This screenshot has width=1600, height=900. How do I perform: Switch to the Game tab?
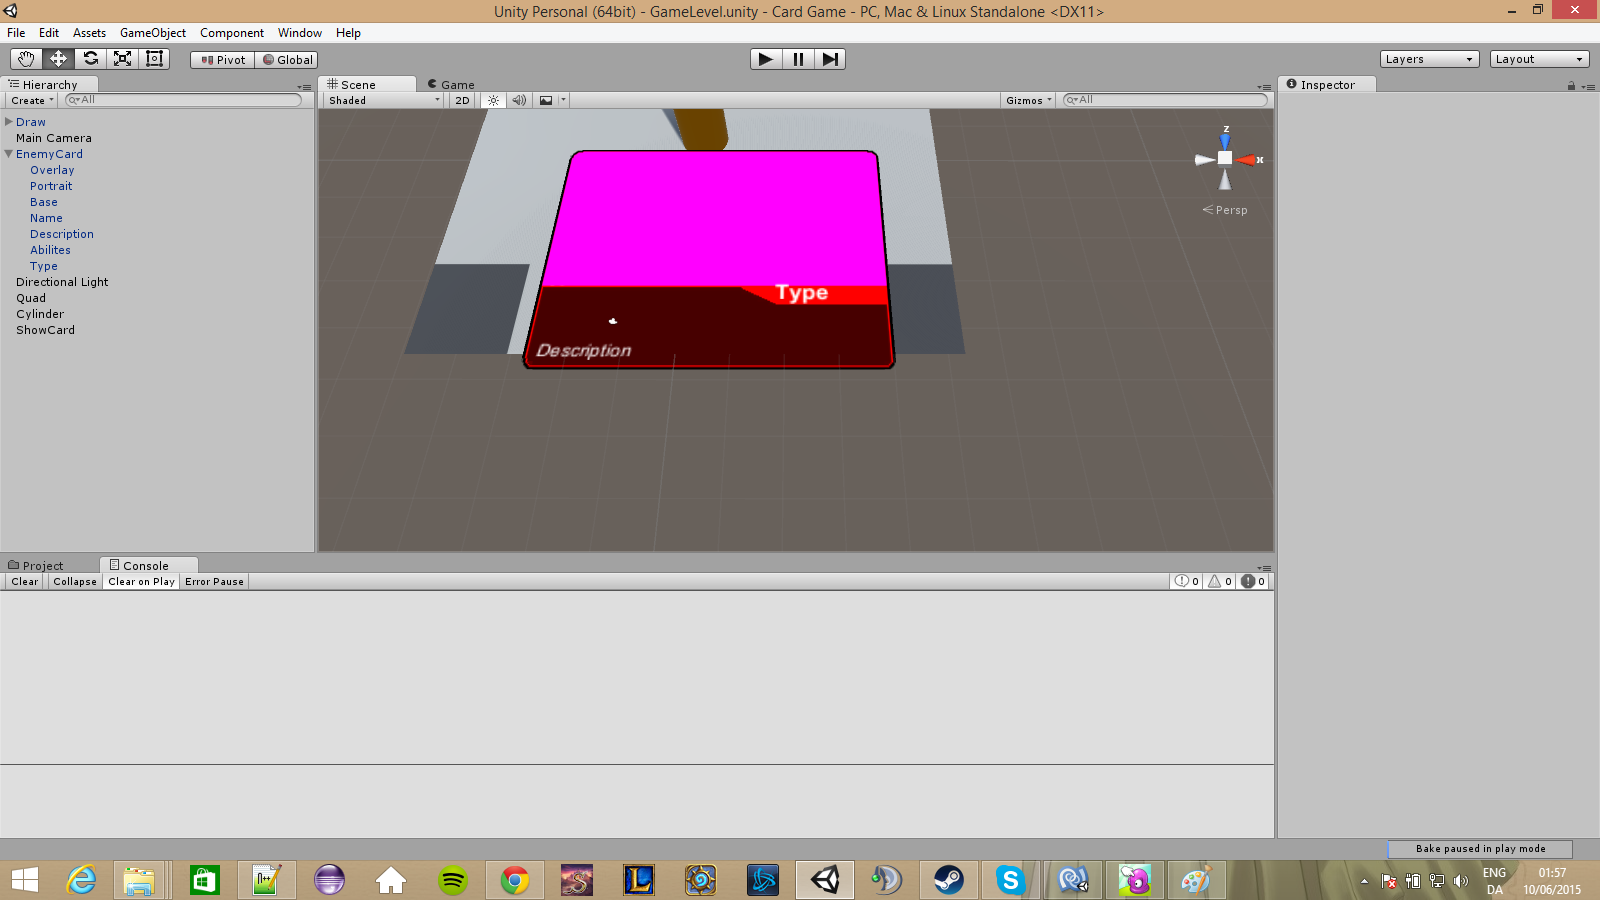coord(451,85)
